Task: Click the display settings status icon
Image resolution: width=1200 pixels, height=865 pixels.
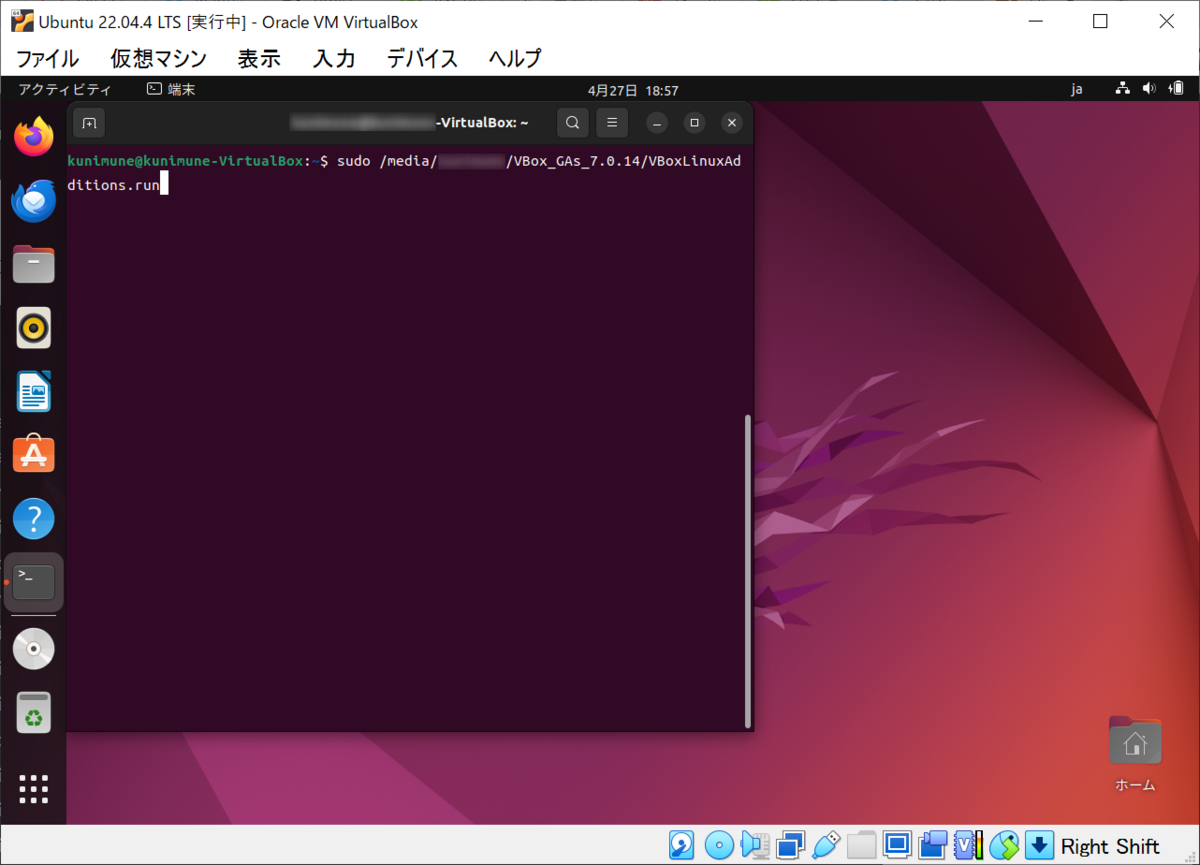Action: (897, 845)
